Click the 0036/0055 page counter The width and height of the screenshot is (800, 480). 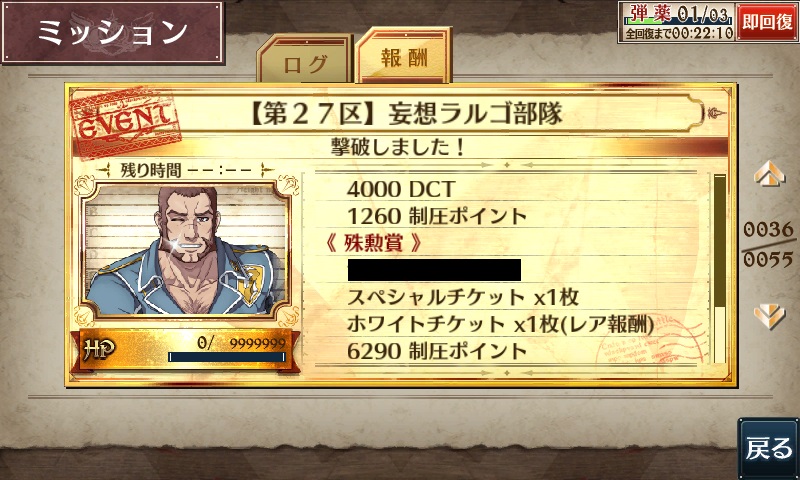768,244
